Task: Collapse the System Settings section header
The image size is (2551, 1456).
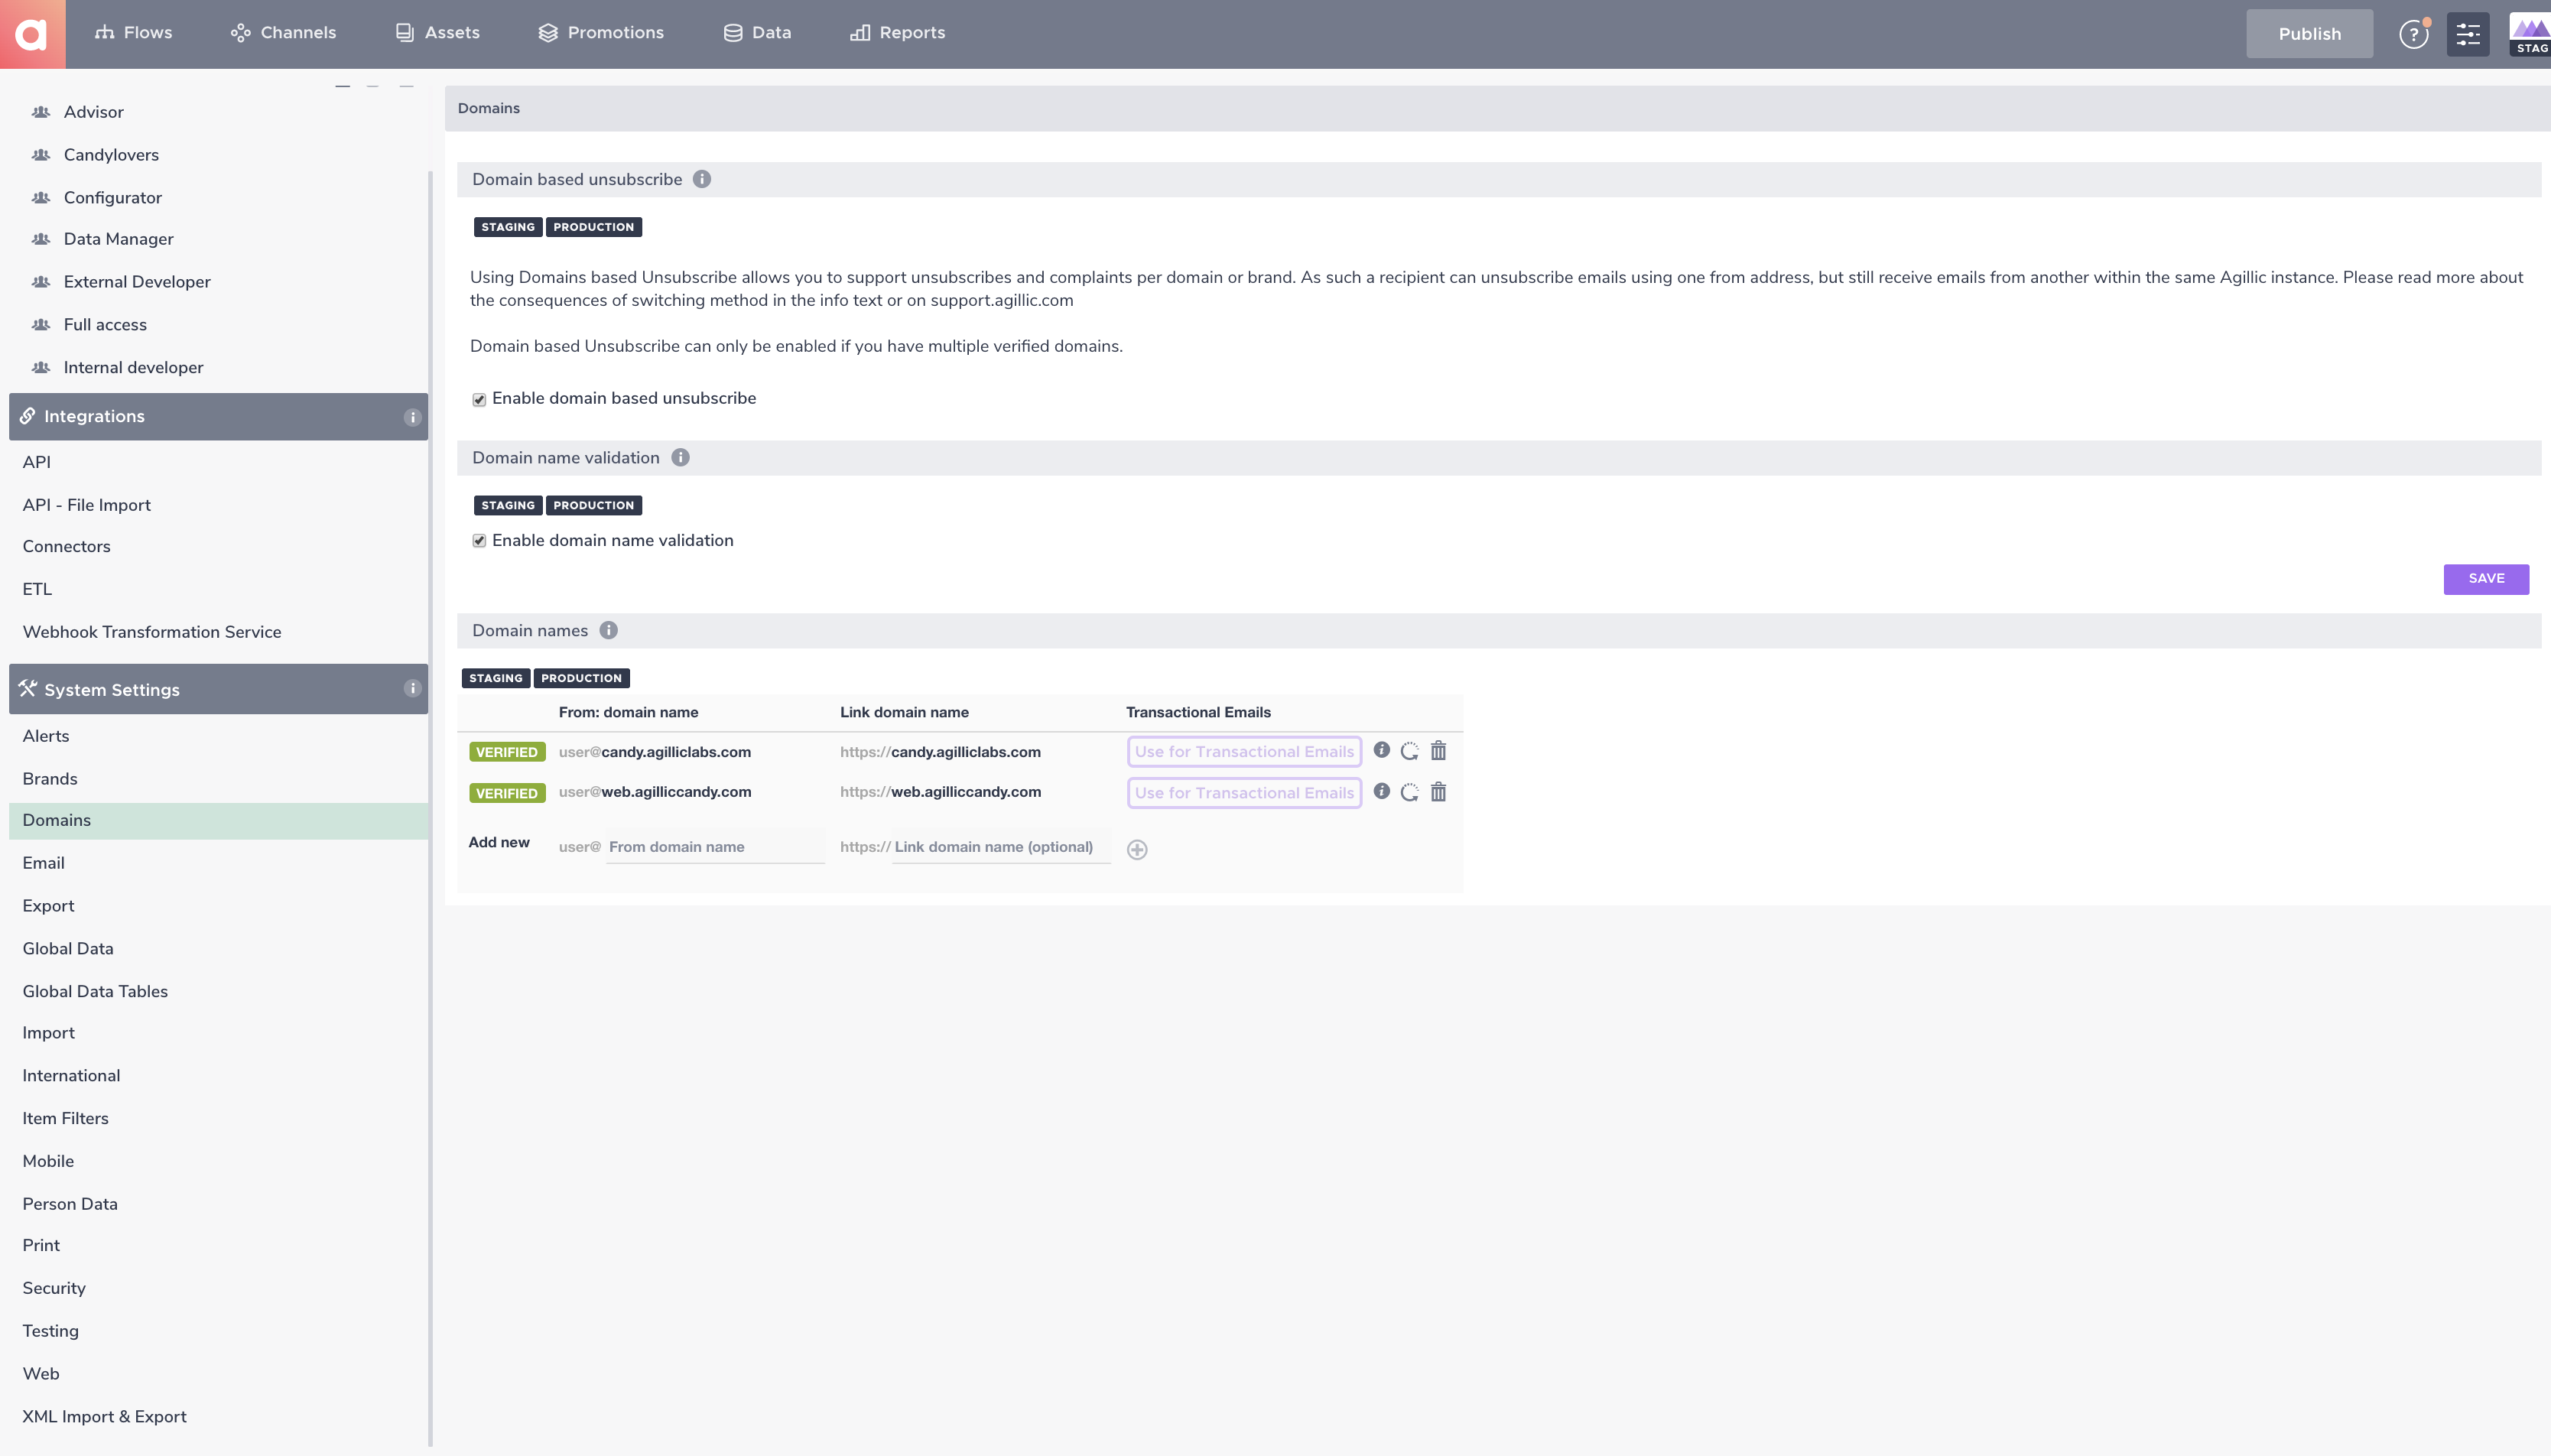Action: (x=218, y=689)
